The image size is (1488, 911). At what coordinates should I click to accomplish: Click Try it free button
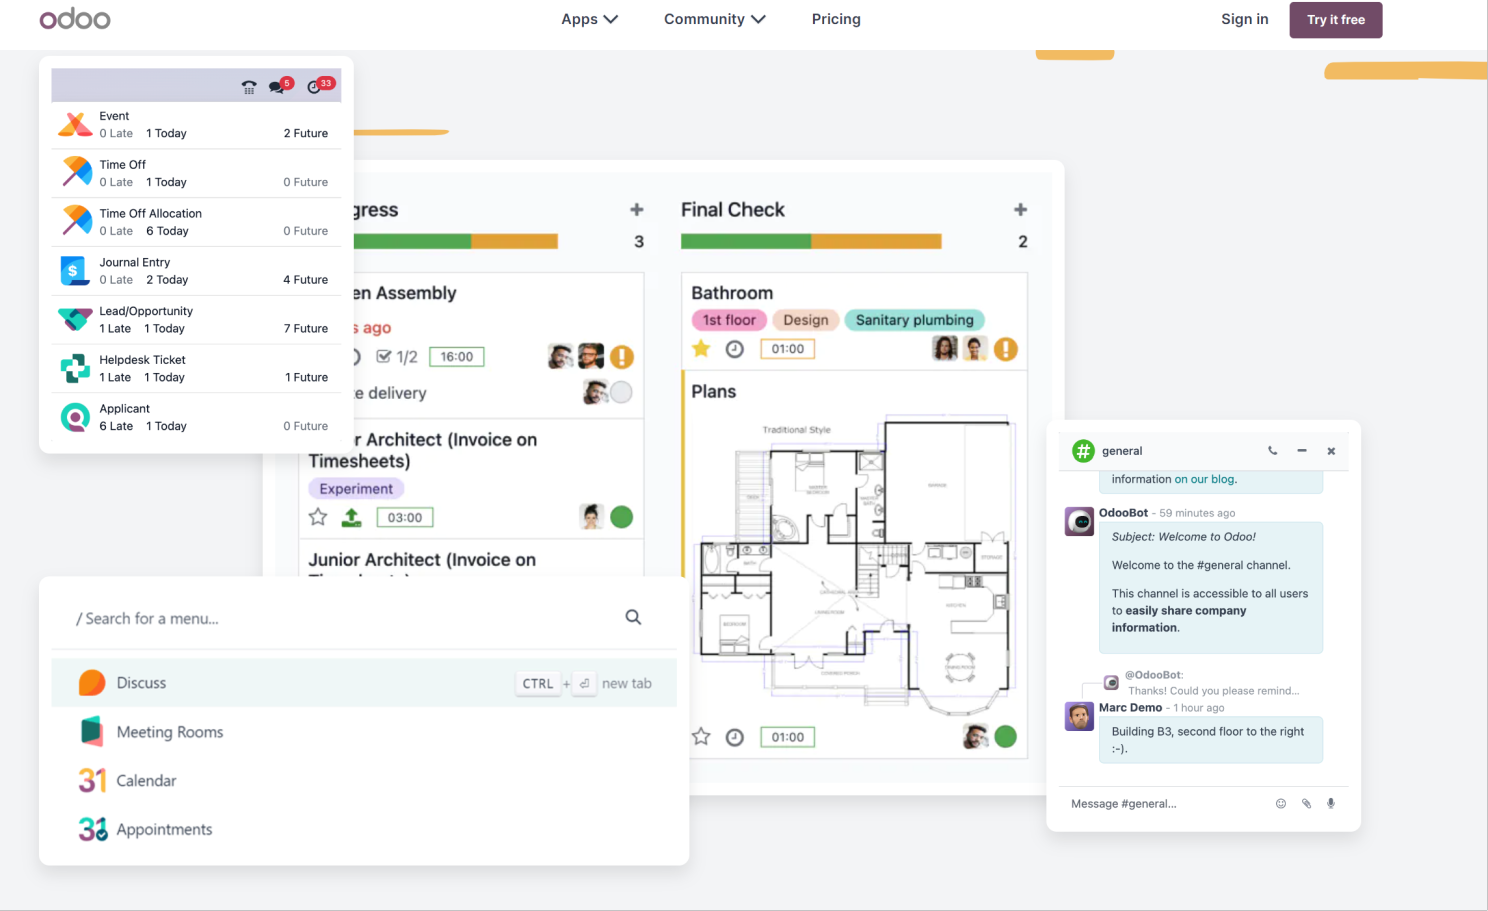1336,20
